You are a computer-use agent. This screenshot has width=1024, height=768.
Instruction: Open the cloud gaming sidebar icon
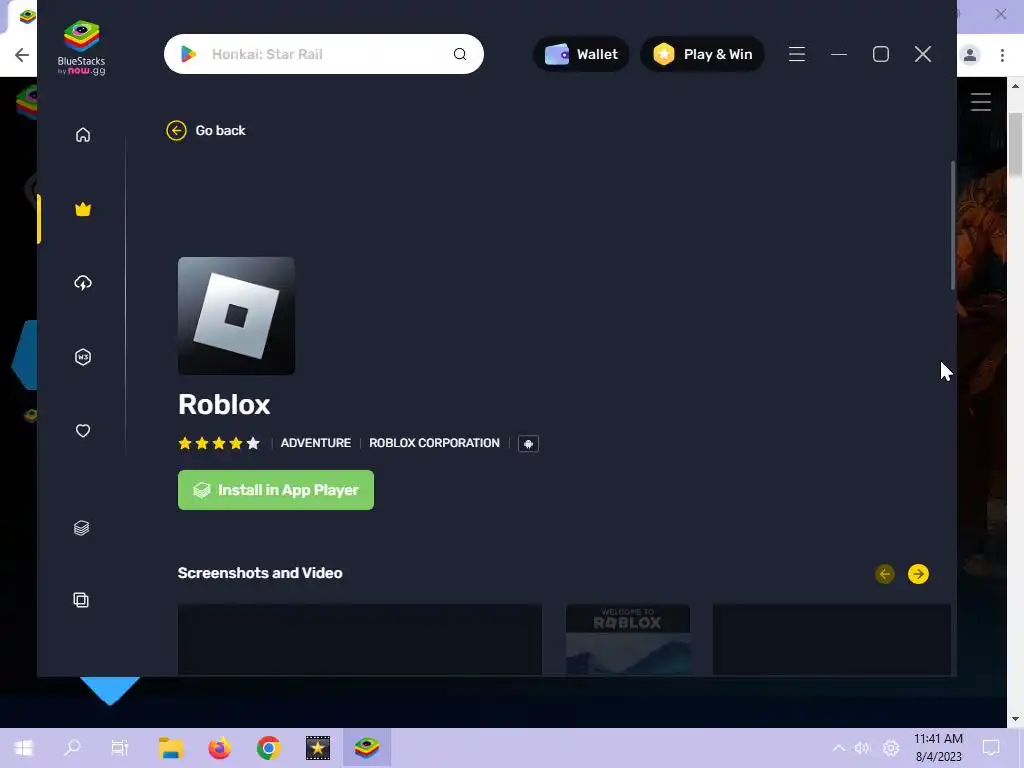[x=83, y=283]
